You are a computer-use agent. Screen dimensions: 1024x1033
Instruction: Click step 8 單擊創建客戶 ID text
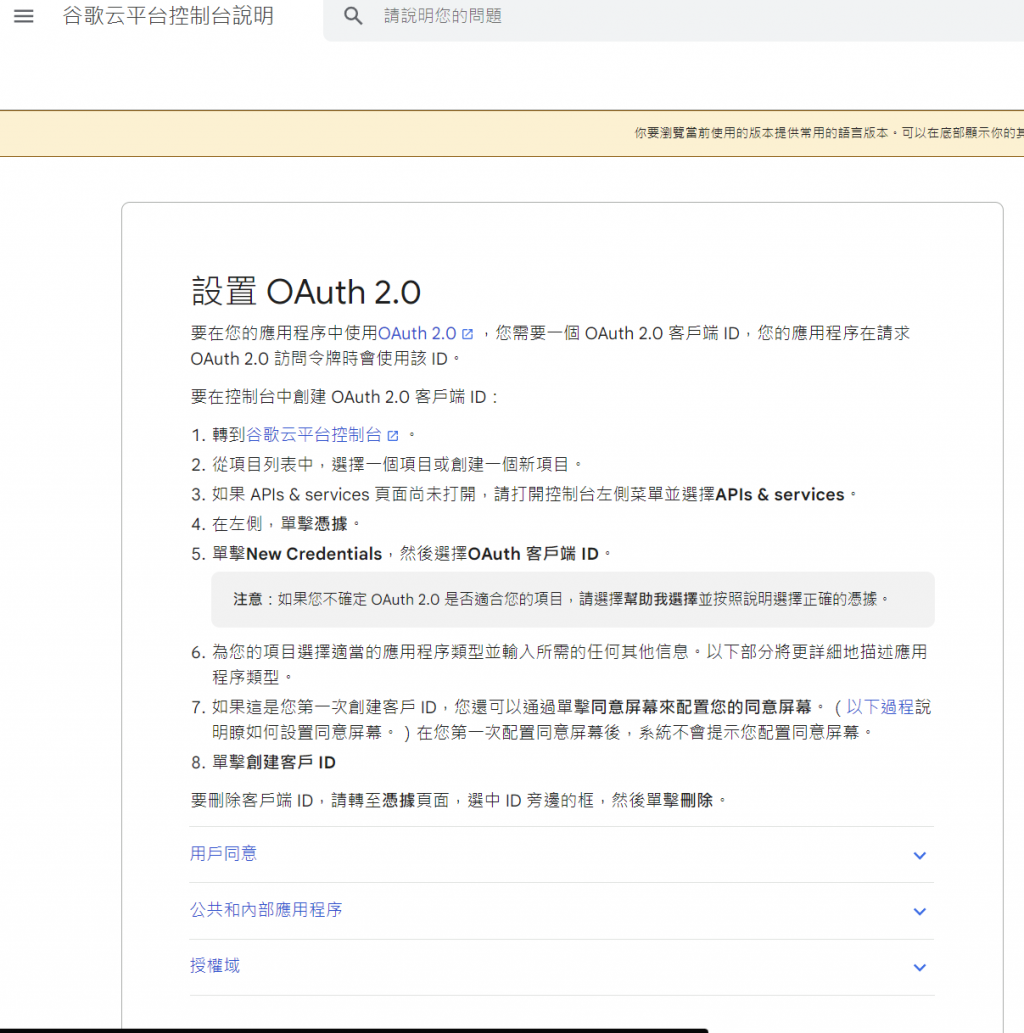(273, 763)
